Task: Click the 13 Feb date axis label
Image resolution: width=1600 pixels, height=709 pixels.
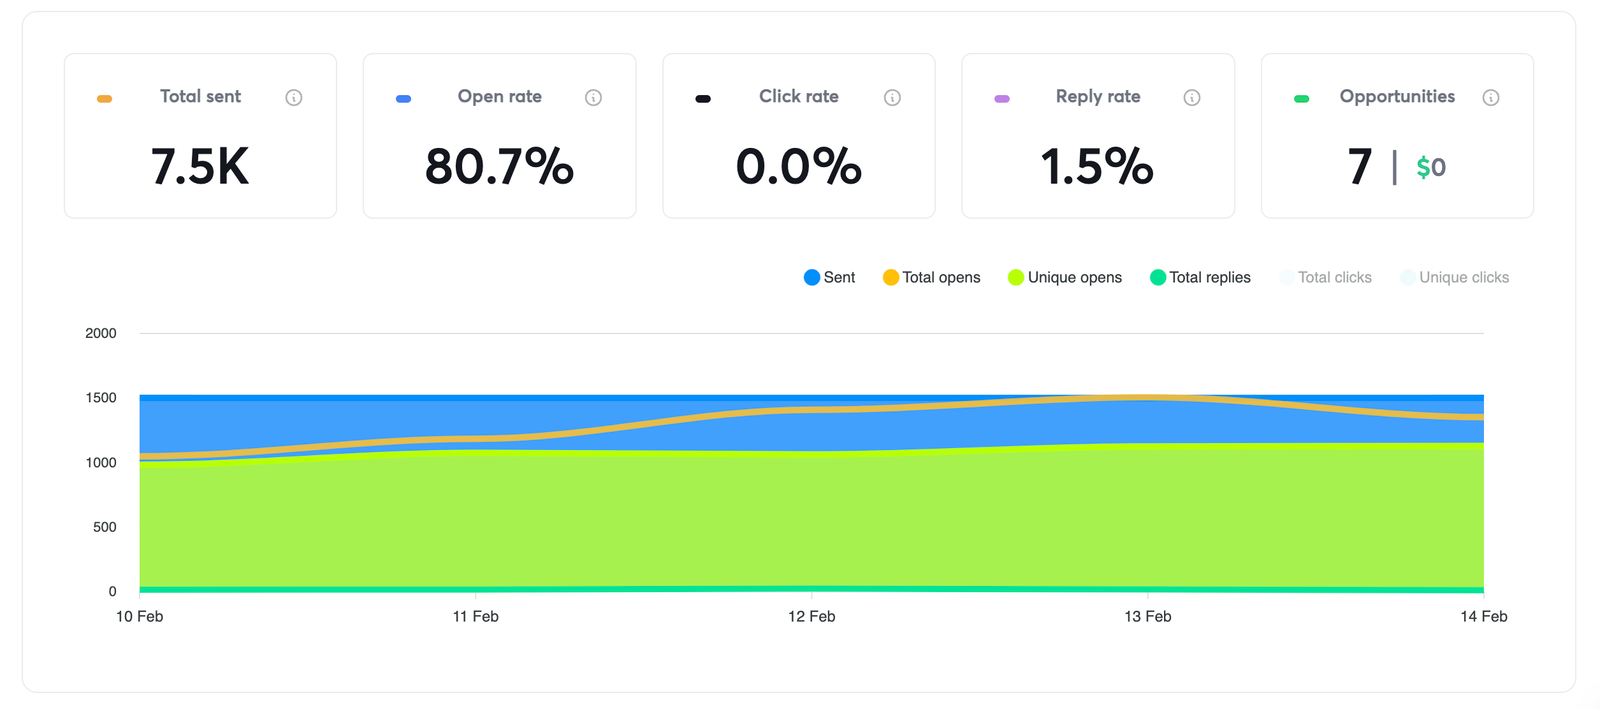Action: (x=1147, y=616)
